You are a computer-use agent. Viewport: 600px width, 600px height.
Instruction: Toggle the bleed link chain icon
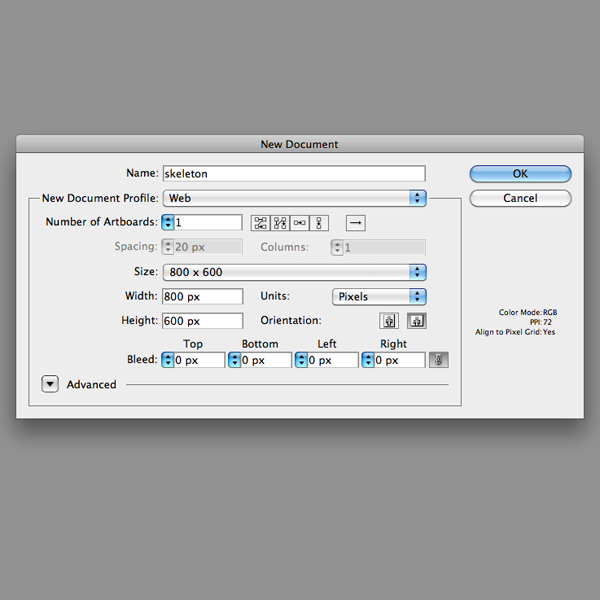click(x=438, y=360)
